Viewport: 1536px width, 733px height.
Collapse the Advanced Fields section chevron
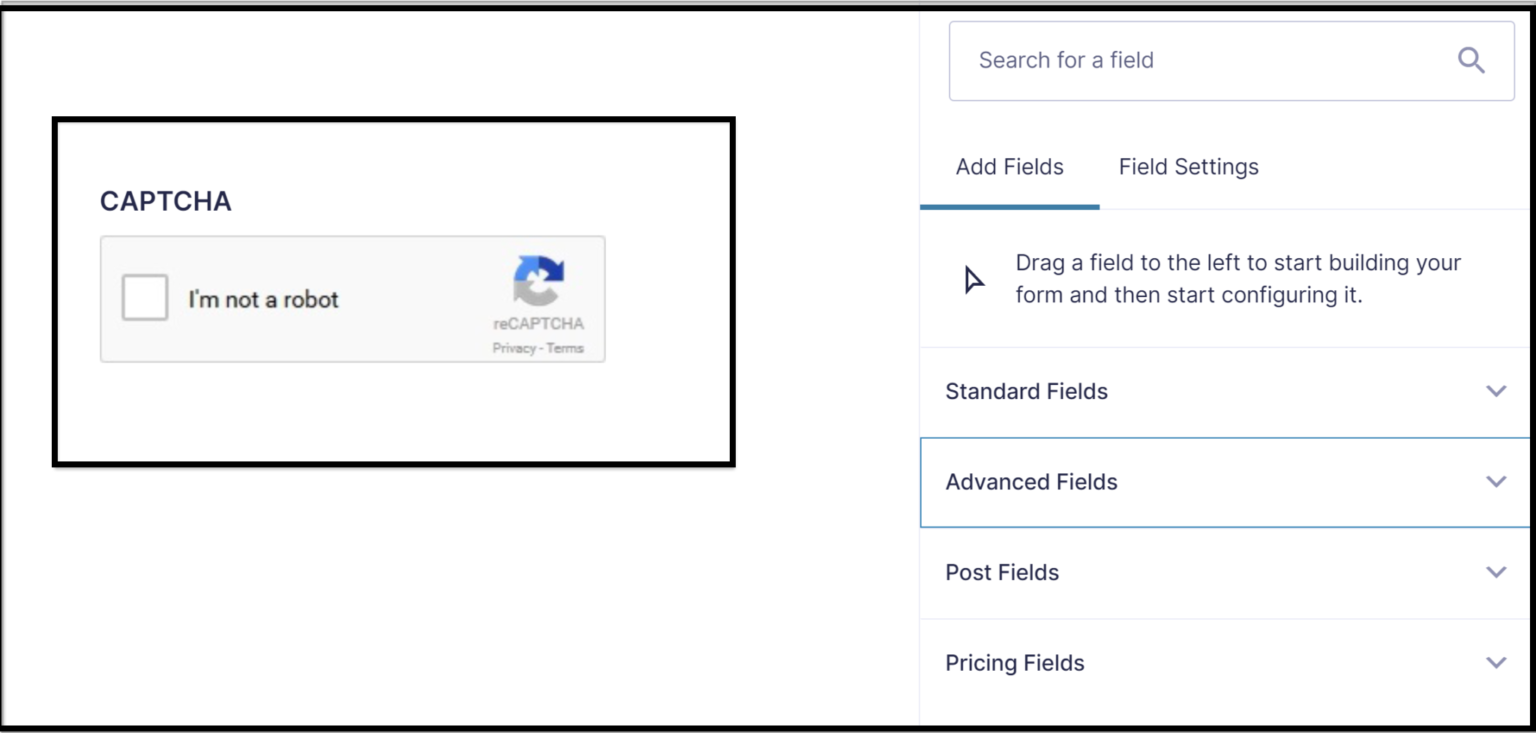pyautogui.click(x=1495, y=481)
